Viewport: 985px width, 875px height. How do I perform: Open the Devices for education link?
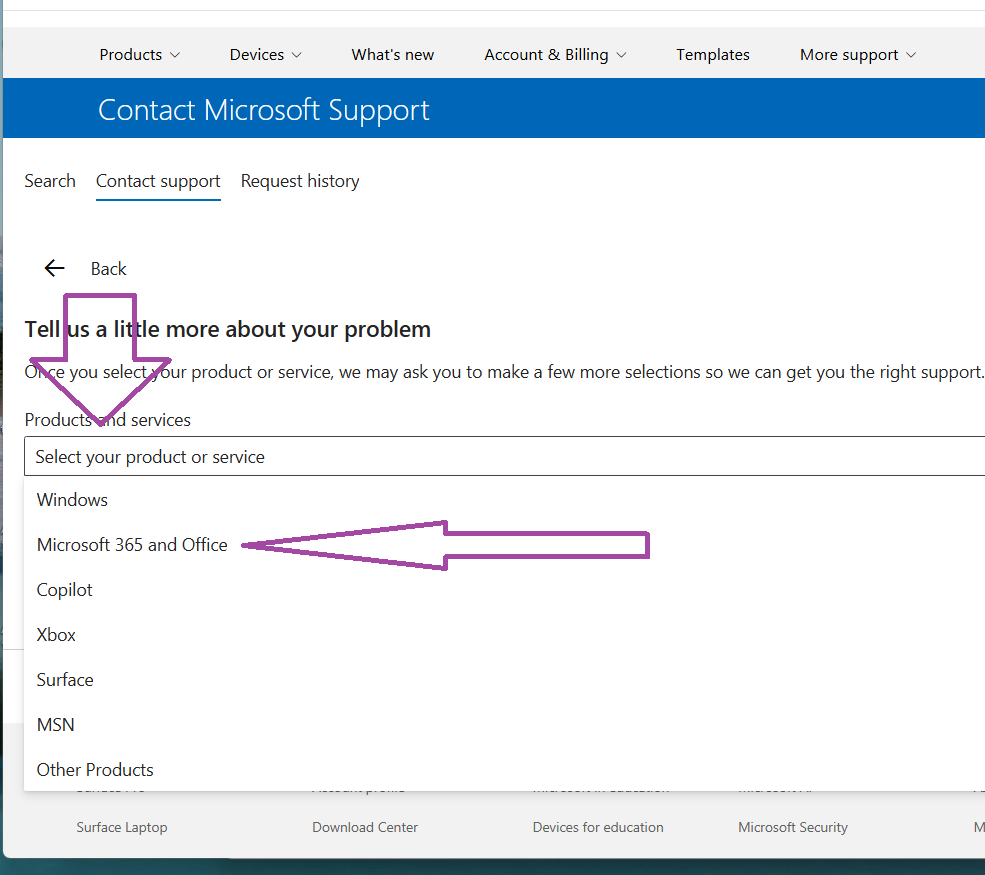point(598,827)
